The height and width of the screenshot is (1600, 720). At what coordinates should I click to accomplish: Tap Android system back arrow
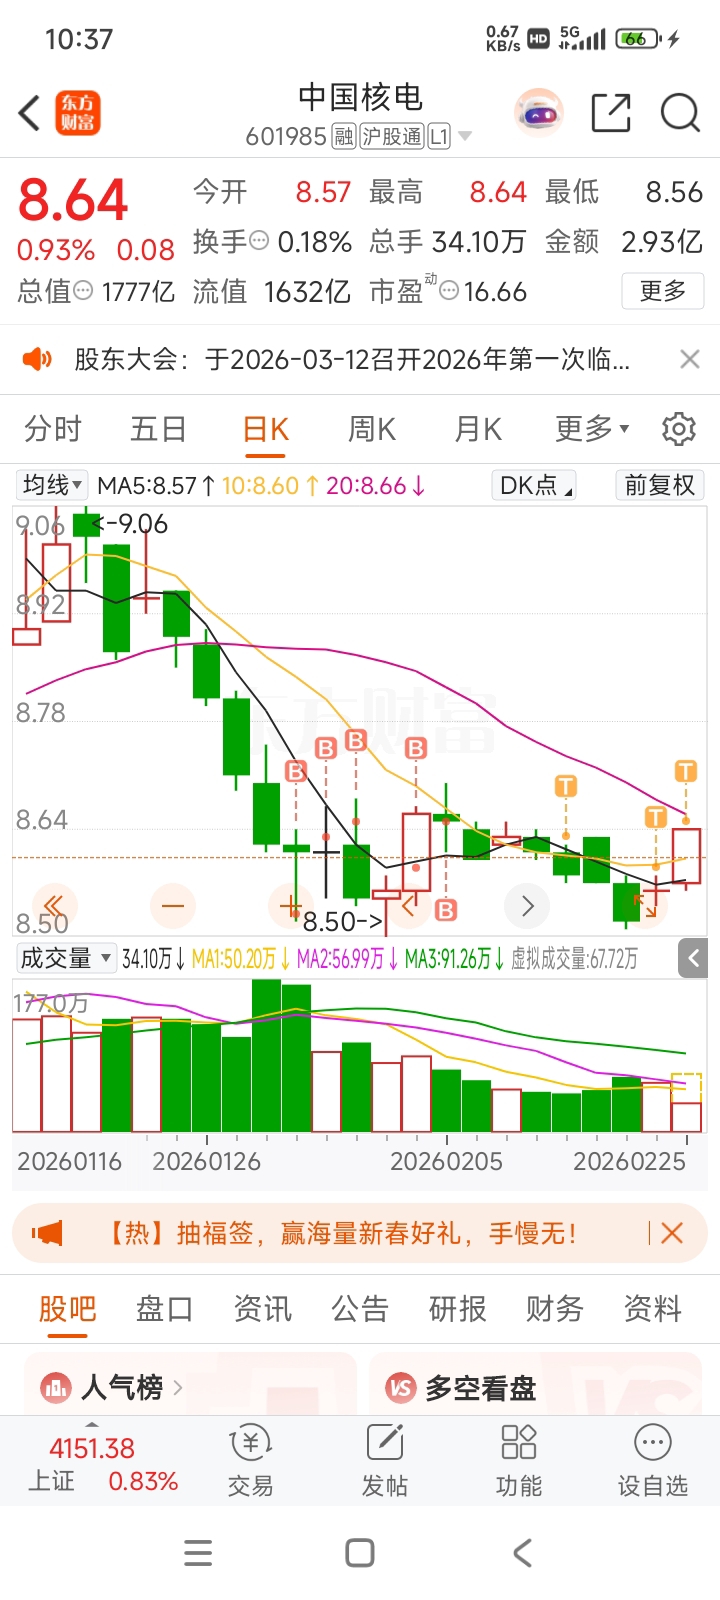coord(522,1553)
